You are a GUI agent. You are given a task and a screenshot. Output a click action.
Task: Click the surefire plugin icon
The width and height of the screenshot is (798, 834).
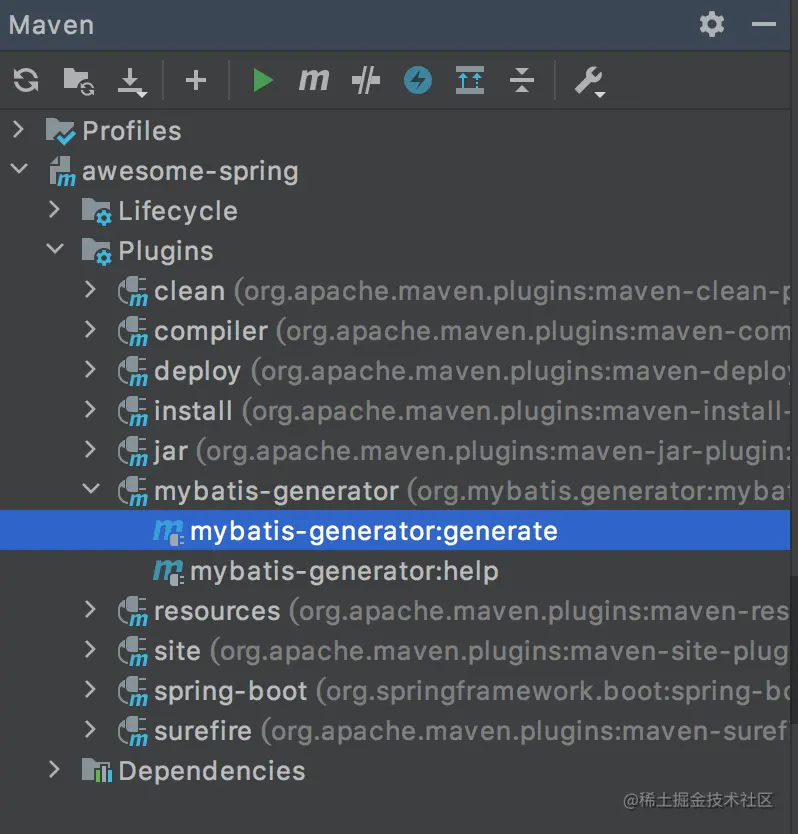pyautogui.click(x=132, y=731)
